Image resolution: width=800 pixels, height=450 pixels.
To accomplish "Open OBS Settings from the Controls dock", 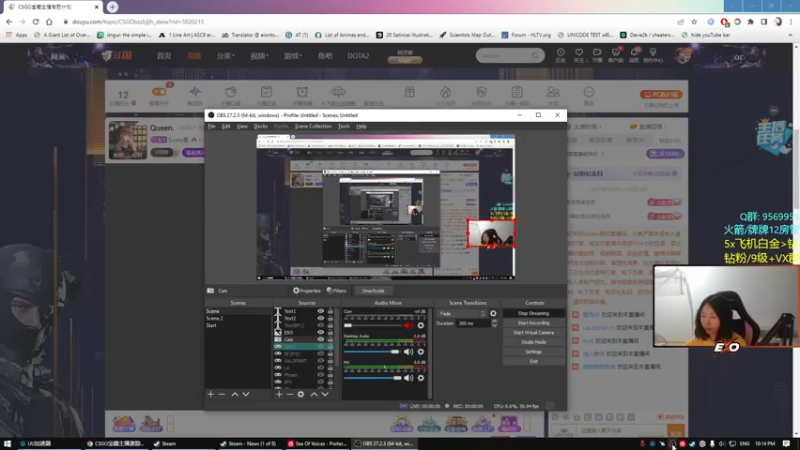I will (534, 352).
